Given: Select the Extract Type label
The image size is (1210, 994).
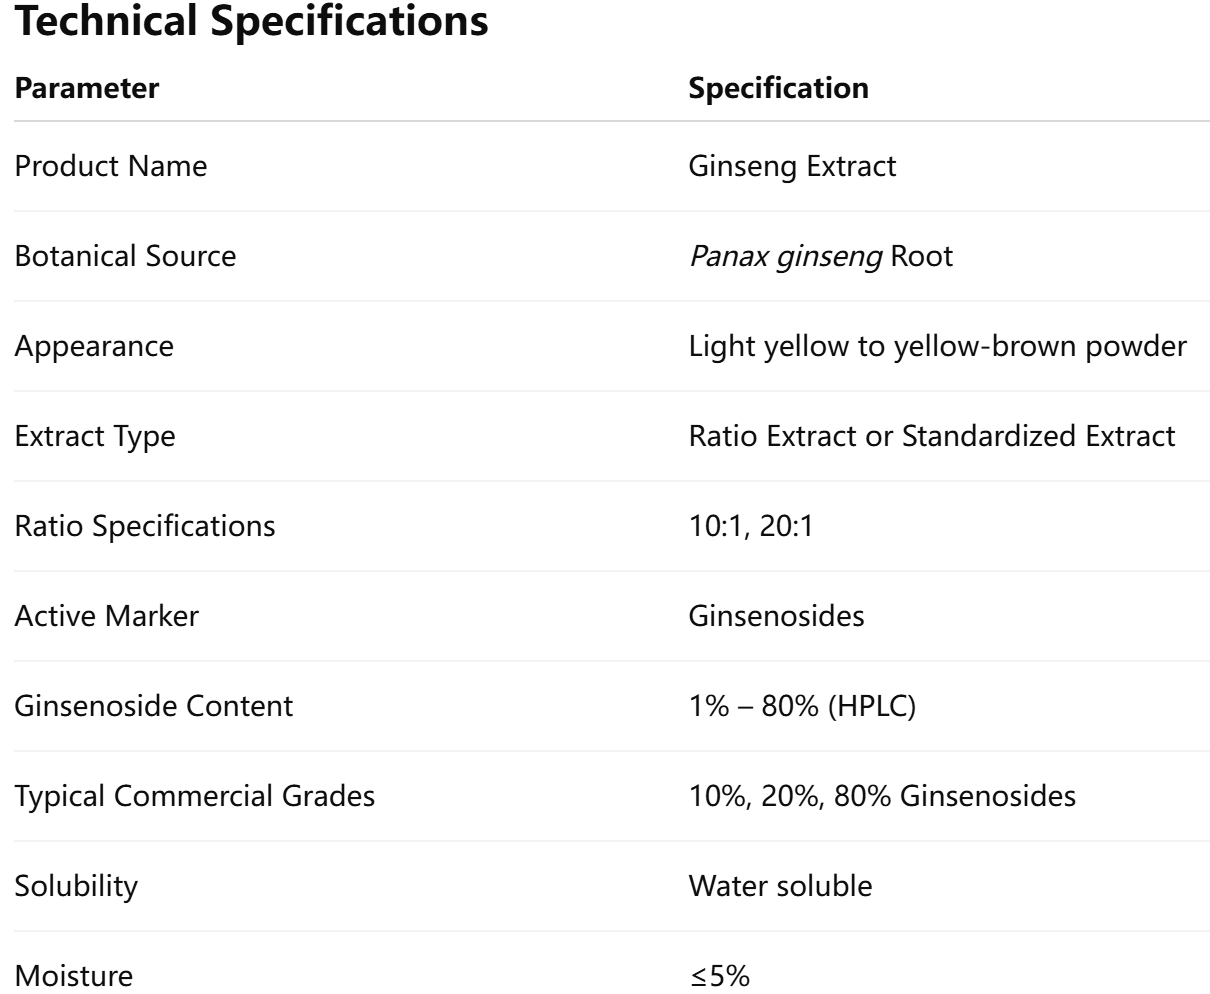Looking at the screenshot, I should click(94, 436).
